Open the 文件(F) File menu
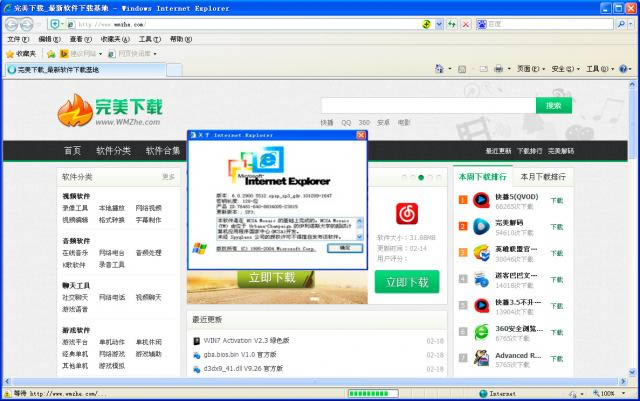Image resolution: width=640 pixels, height=401 pixels. tap(18, 39)
